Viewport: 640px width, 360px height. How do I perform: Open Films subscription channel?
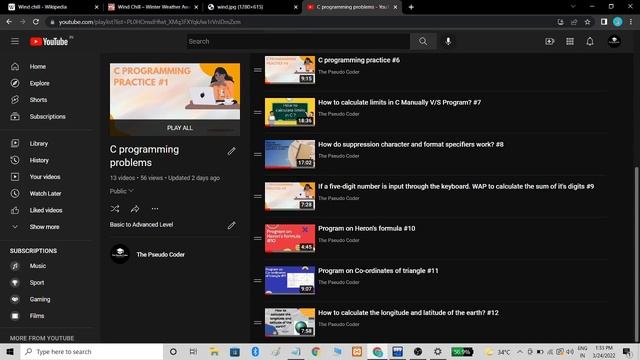(x=37, y=316)
